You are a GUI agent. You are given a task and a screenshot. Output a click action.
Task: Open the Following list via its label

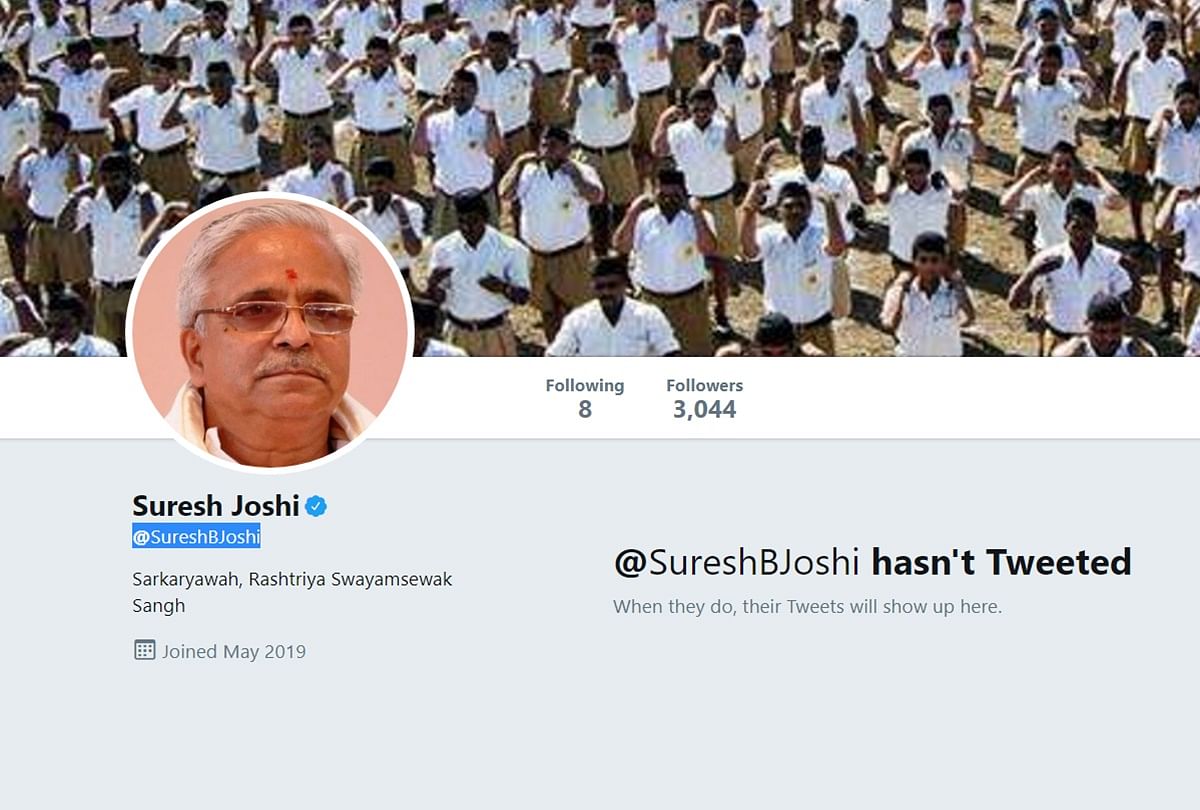pos(584,385)
